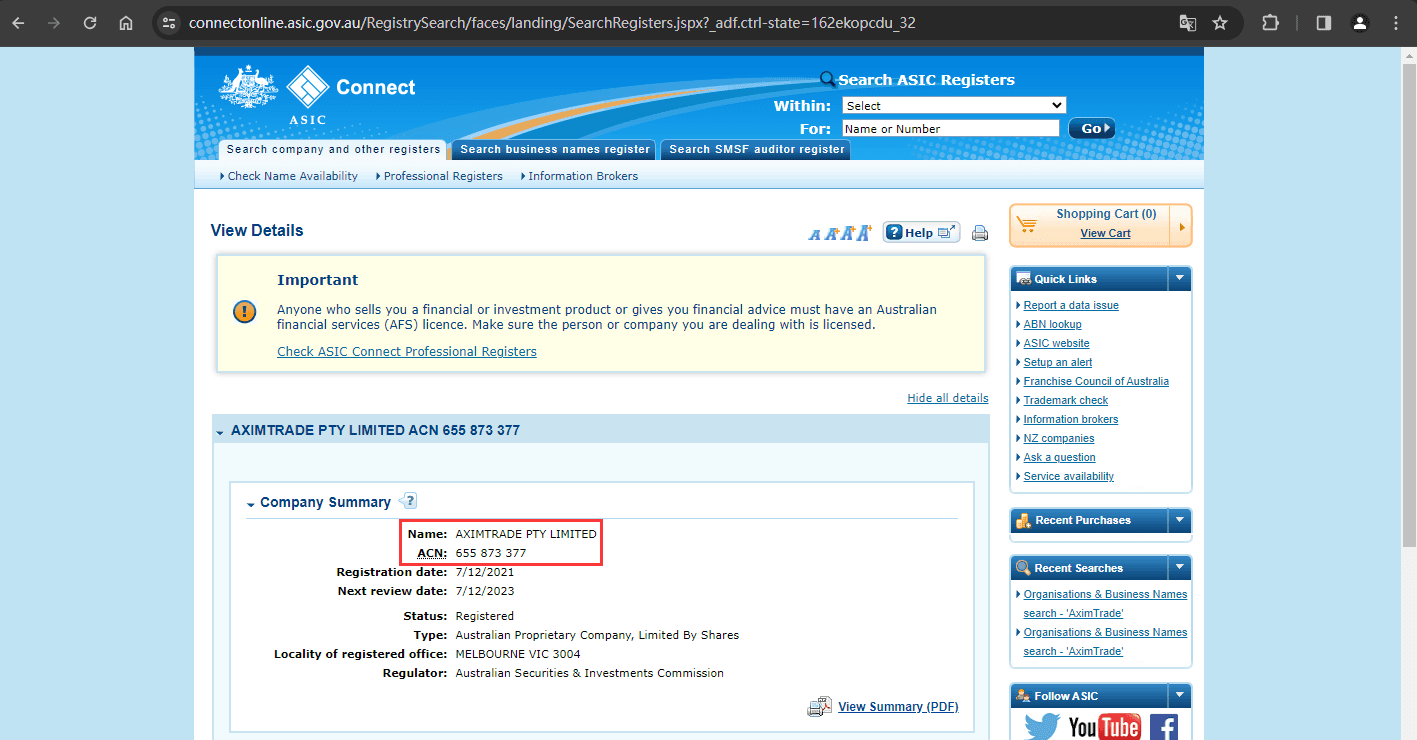
Task: Click the shopping cart icon
Action: pyautogui.click(x=1029, y=224)
